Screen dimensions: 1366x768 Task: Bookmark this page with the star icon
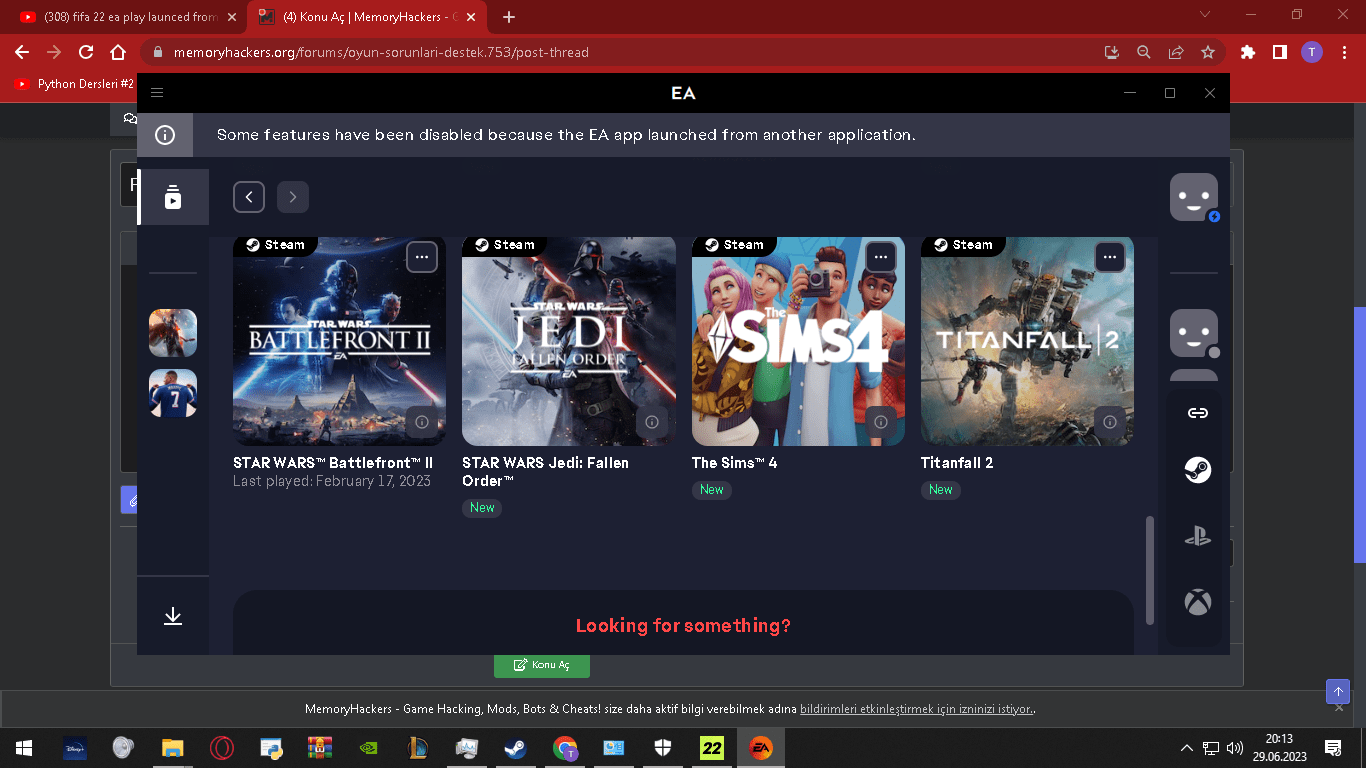[x=1208, y=52]
